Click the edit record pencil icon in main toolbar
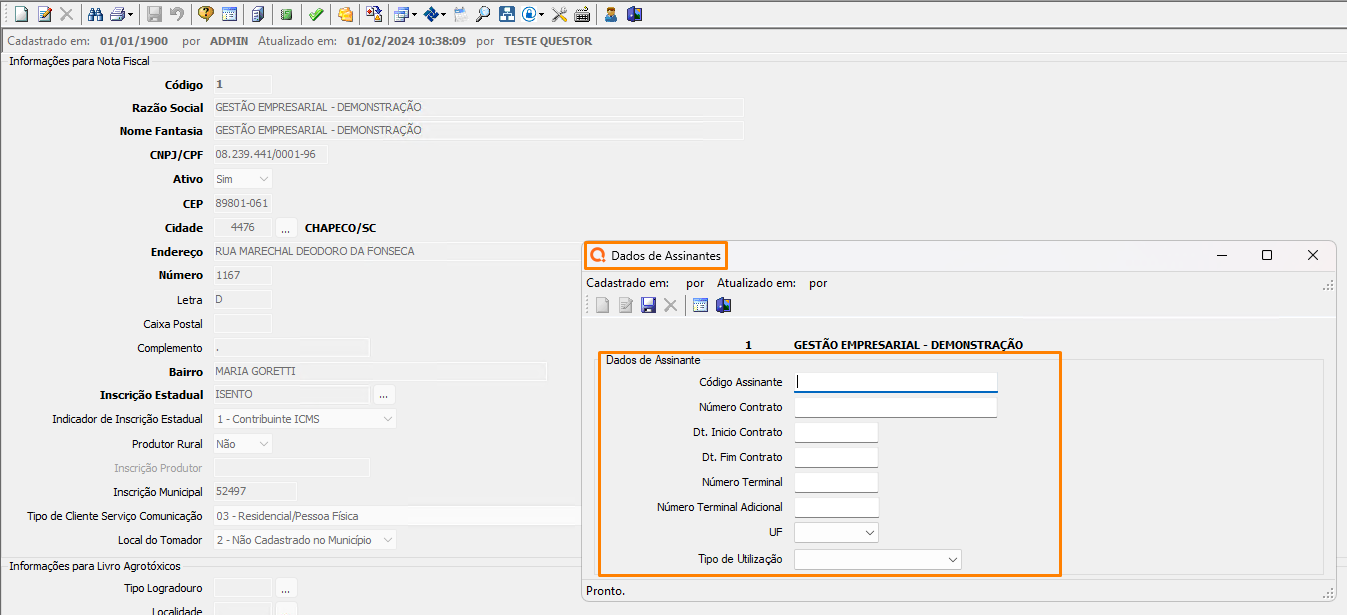The image size is (1347, 615). click(44, 14)
